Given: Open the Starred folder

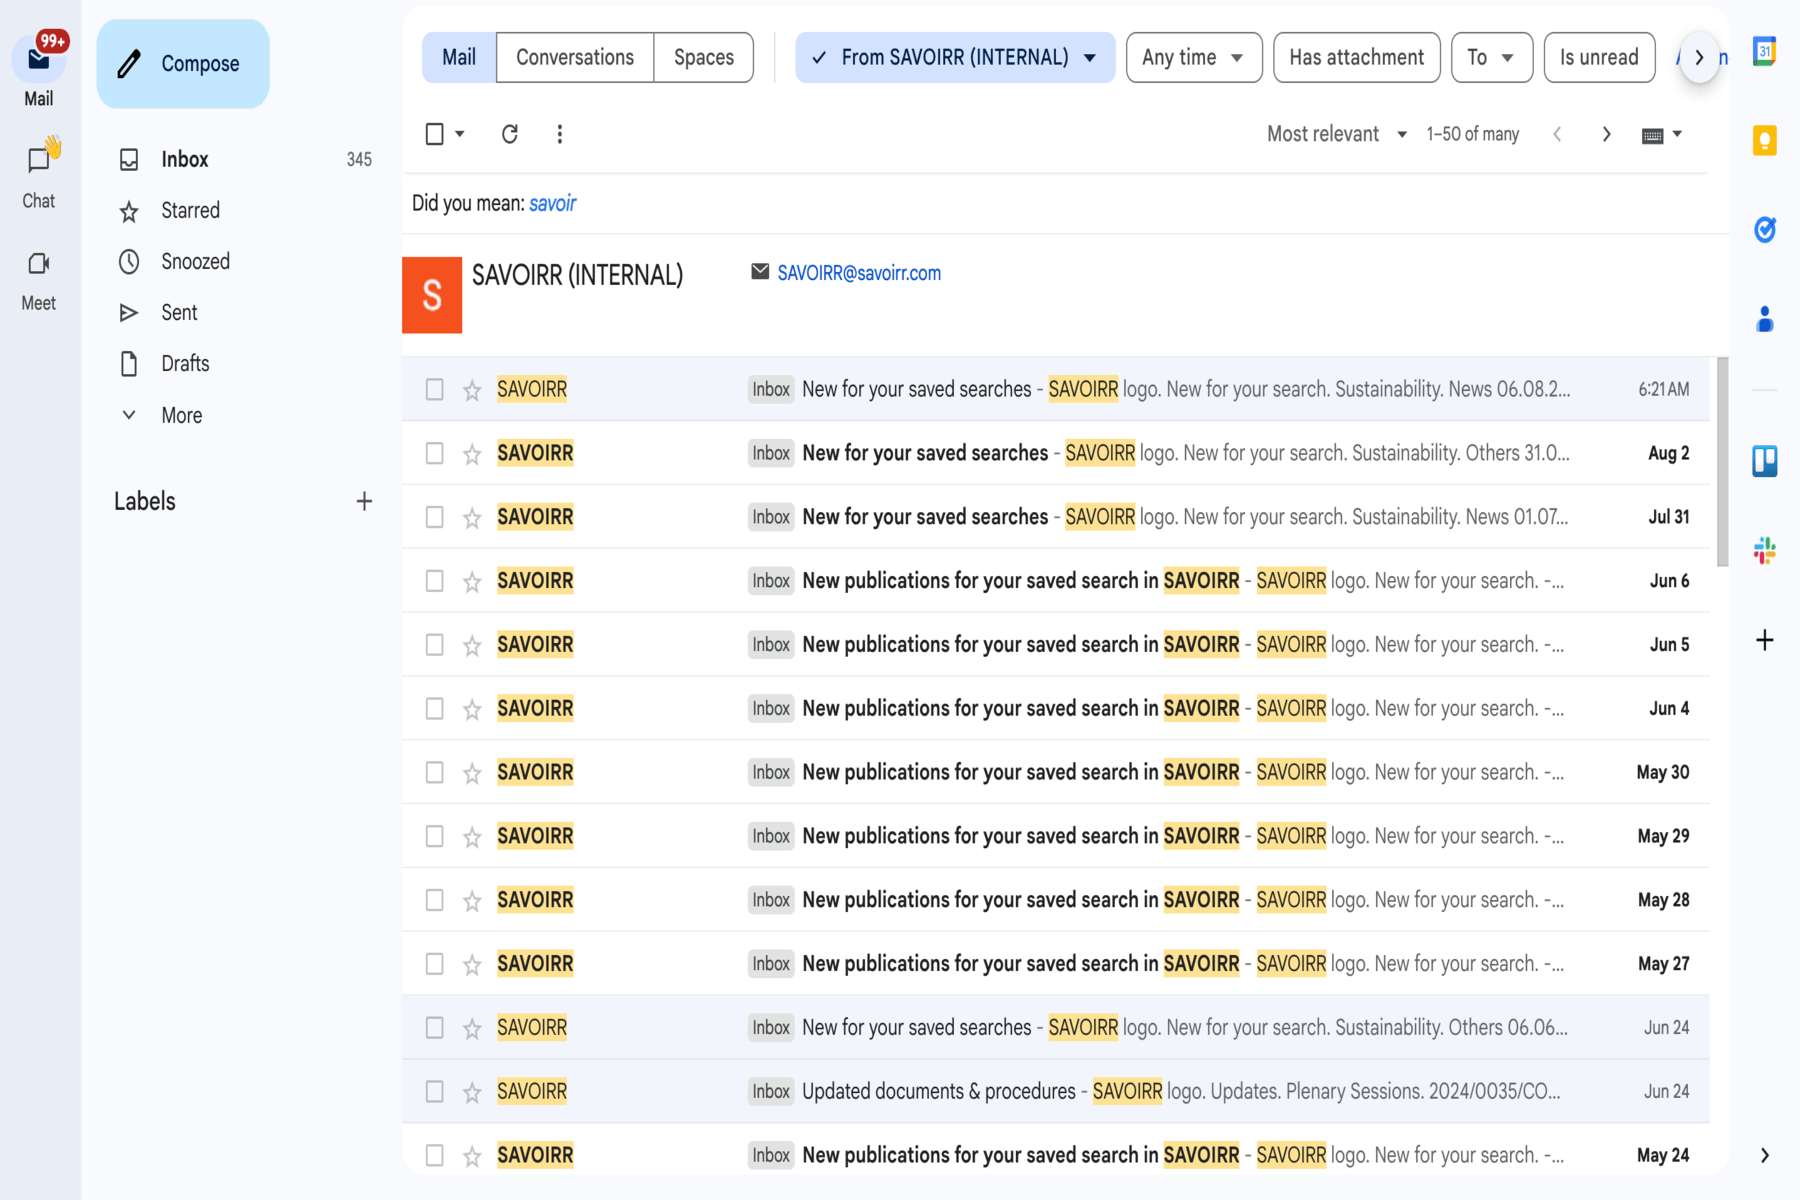Looking at the screenshot, I should click(190, 211).
